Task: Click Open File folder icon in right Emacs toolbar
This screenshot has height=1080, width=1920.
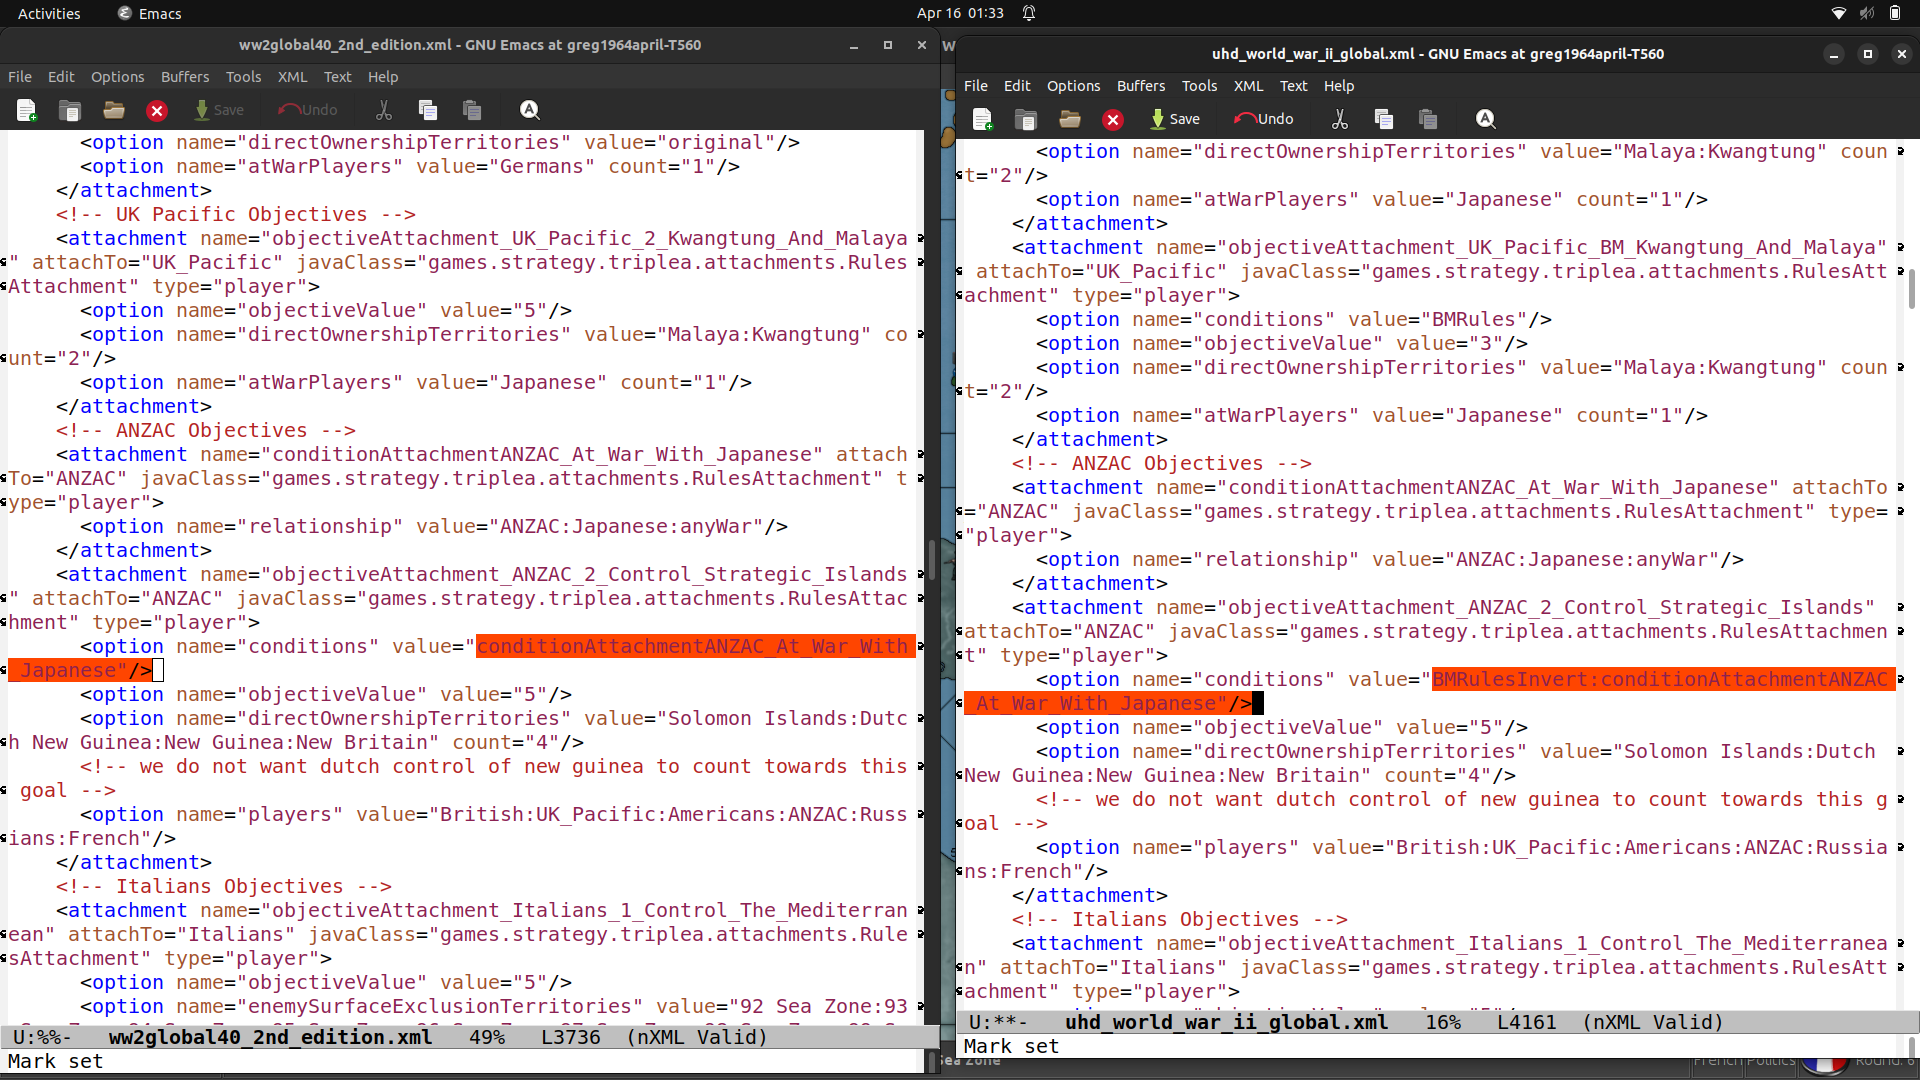Action: point(1070,119)
